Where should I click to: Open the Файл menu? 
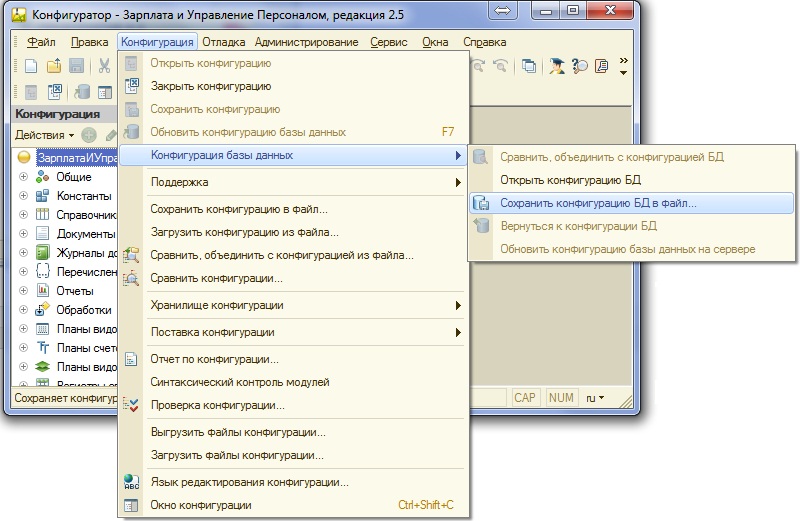pos(41,42)
